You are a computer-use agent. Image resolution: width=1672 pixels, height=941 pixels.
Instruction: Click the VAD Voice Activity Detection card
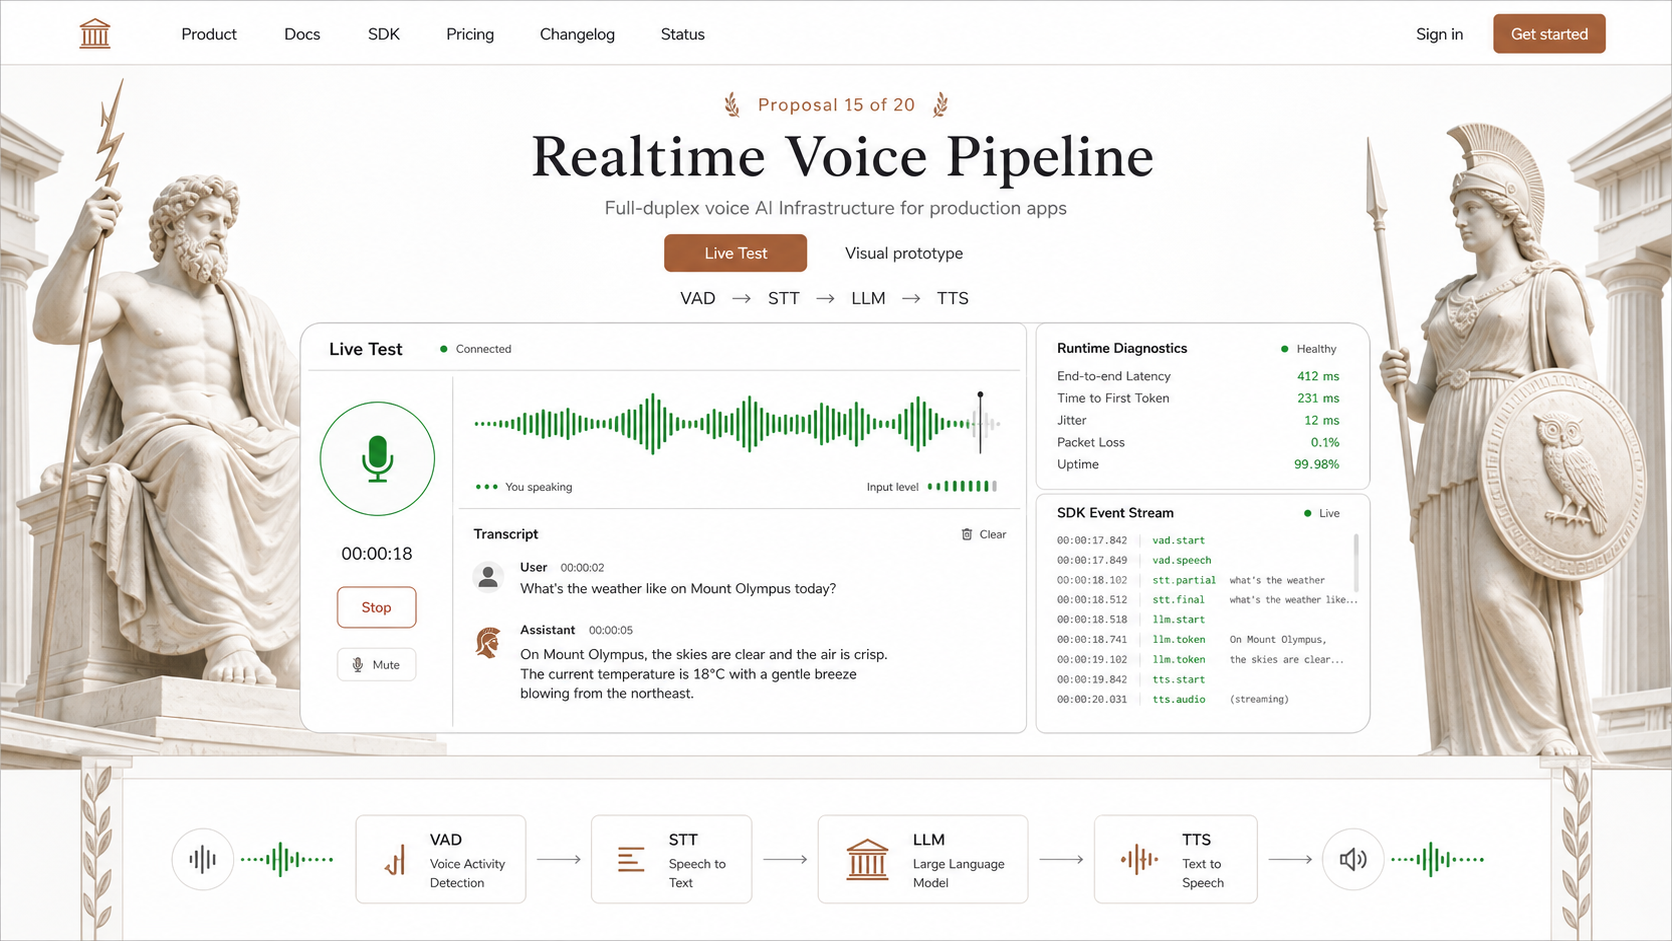[441, 859]
